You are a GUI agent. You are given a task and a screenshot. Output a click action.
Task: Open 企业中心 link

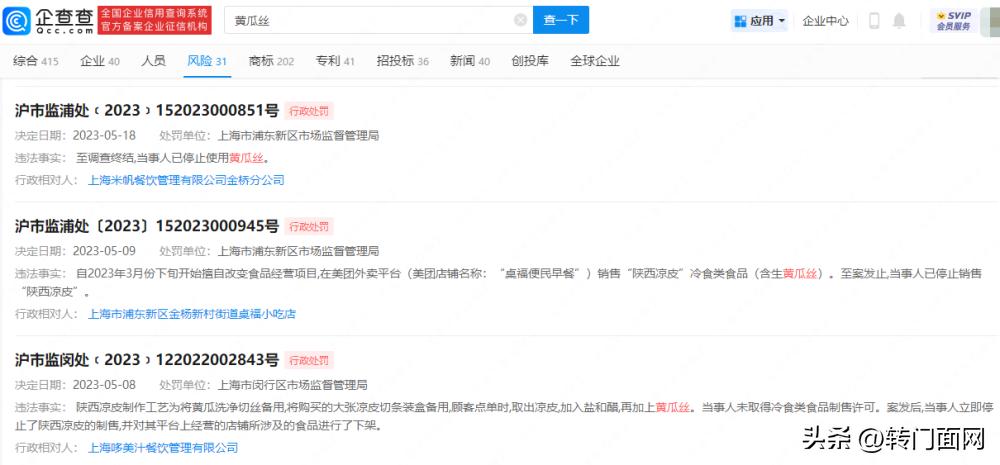[825, 20]
